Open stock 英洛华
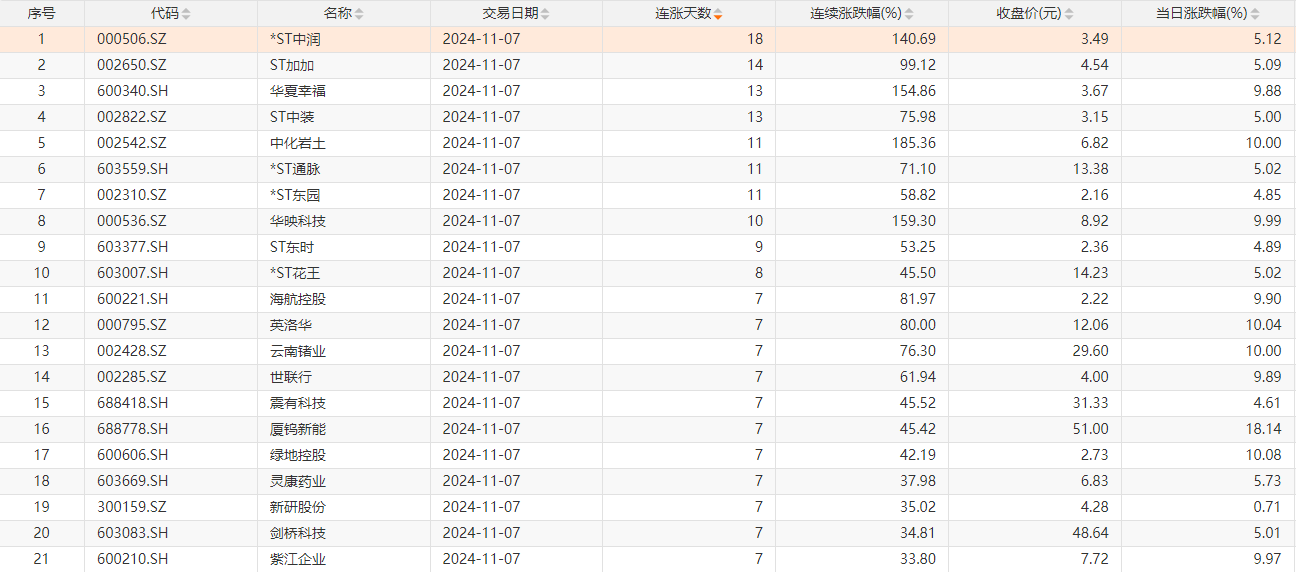Screen dimensions: 1296x572 (x=291, y=325)
